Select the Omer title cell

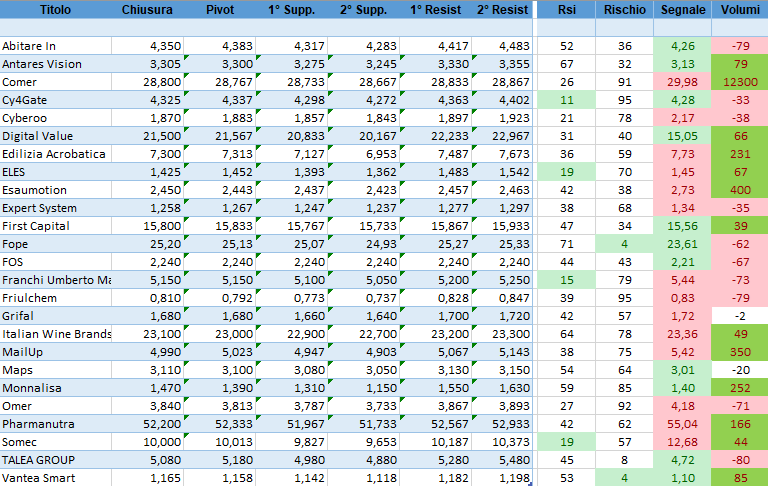55,406
